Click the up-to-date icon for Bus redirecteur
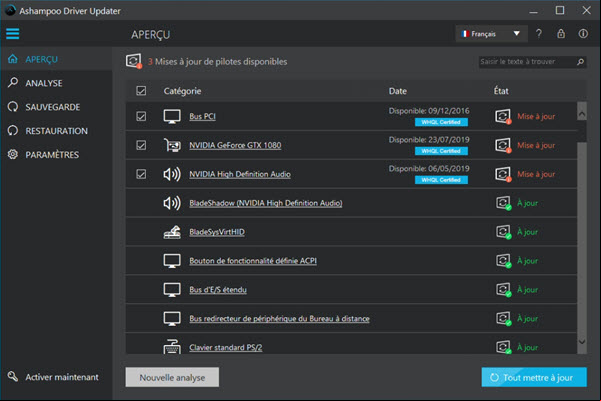The height and width of the screenshot is (401, 601). point(504,319)
